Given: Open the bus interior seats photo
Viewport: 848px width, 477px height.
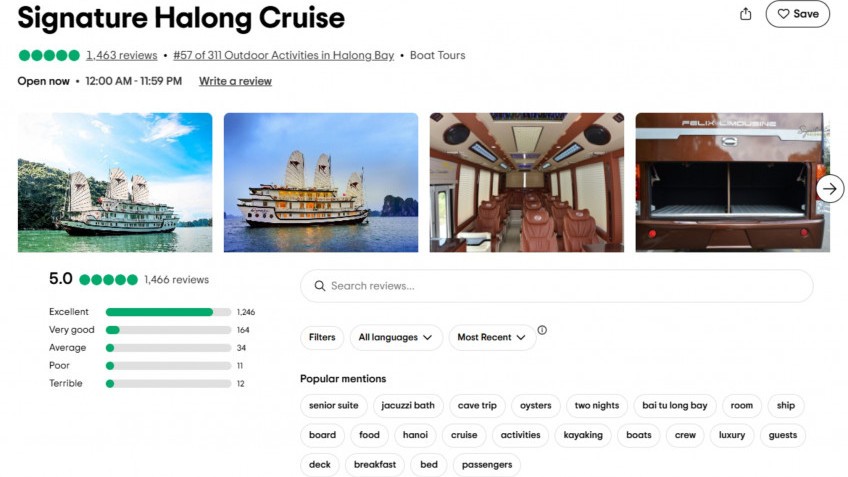Looking at the screenshot, I should point(526,181).
